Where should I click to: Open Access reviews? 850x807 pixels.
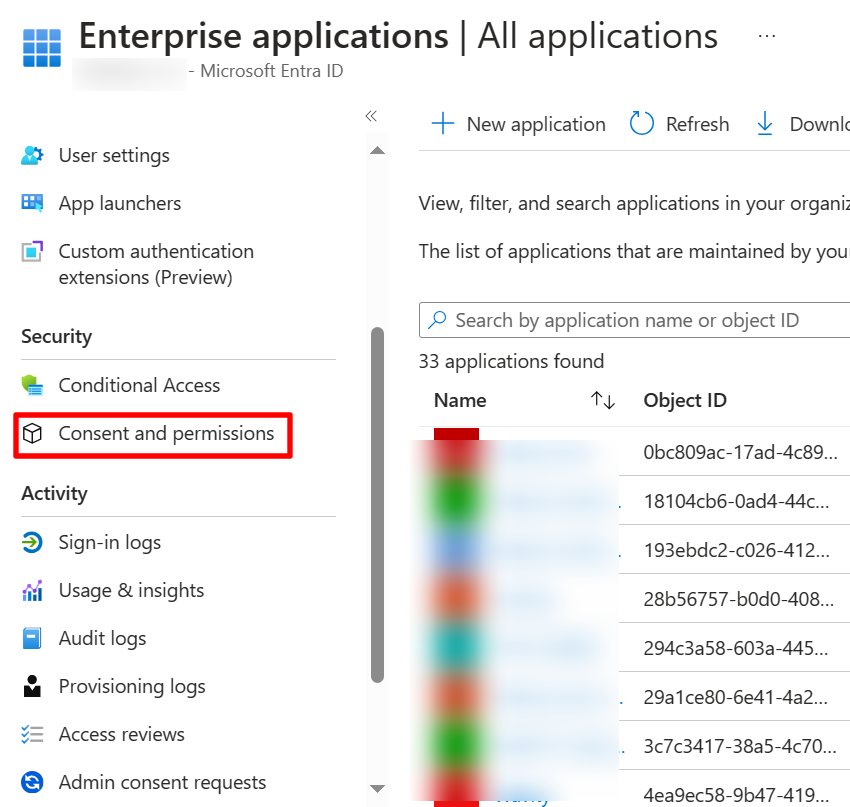point(121,734)
